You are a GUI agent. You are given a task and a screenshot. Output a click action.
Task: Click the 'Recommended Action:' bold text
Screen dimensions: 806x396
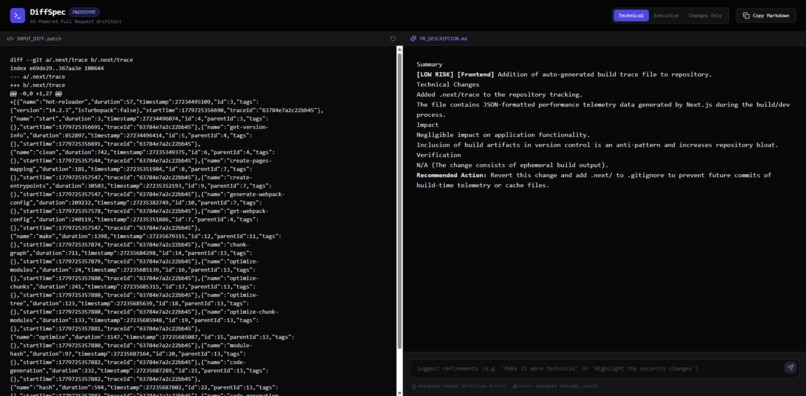tap(451, 175)
